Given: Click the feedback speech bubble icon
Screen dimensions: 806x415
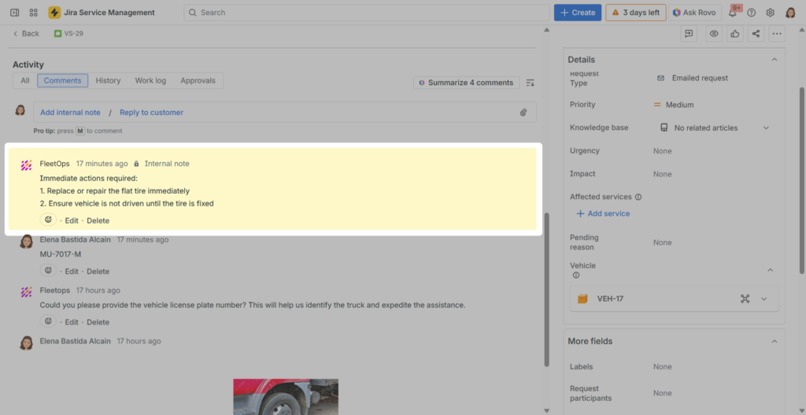Looking at the screenshot, I should 689,34.
